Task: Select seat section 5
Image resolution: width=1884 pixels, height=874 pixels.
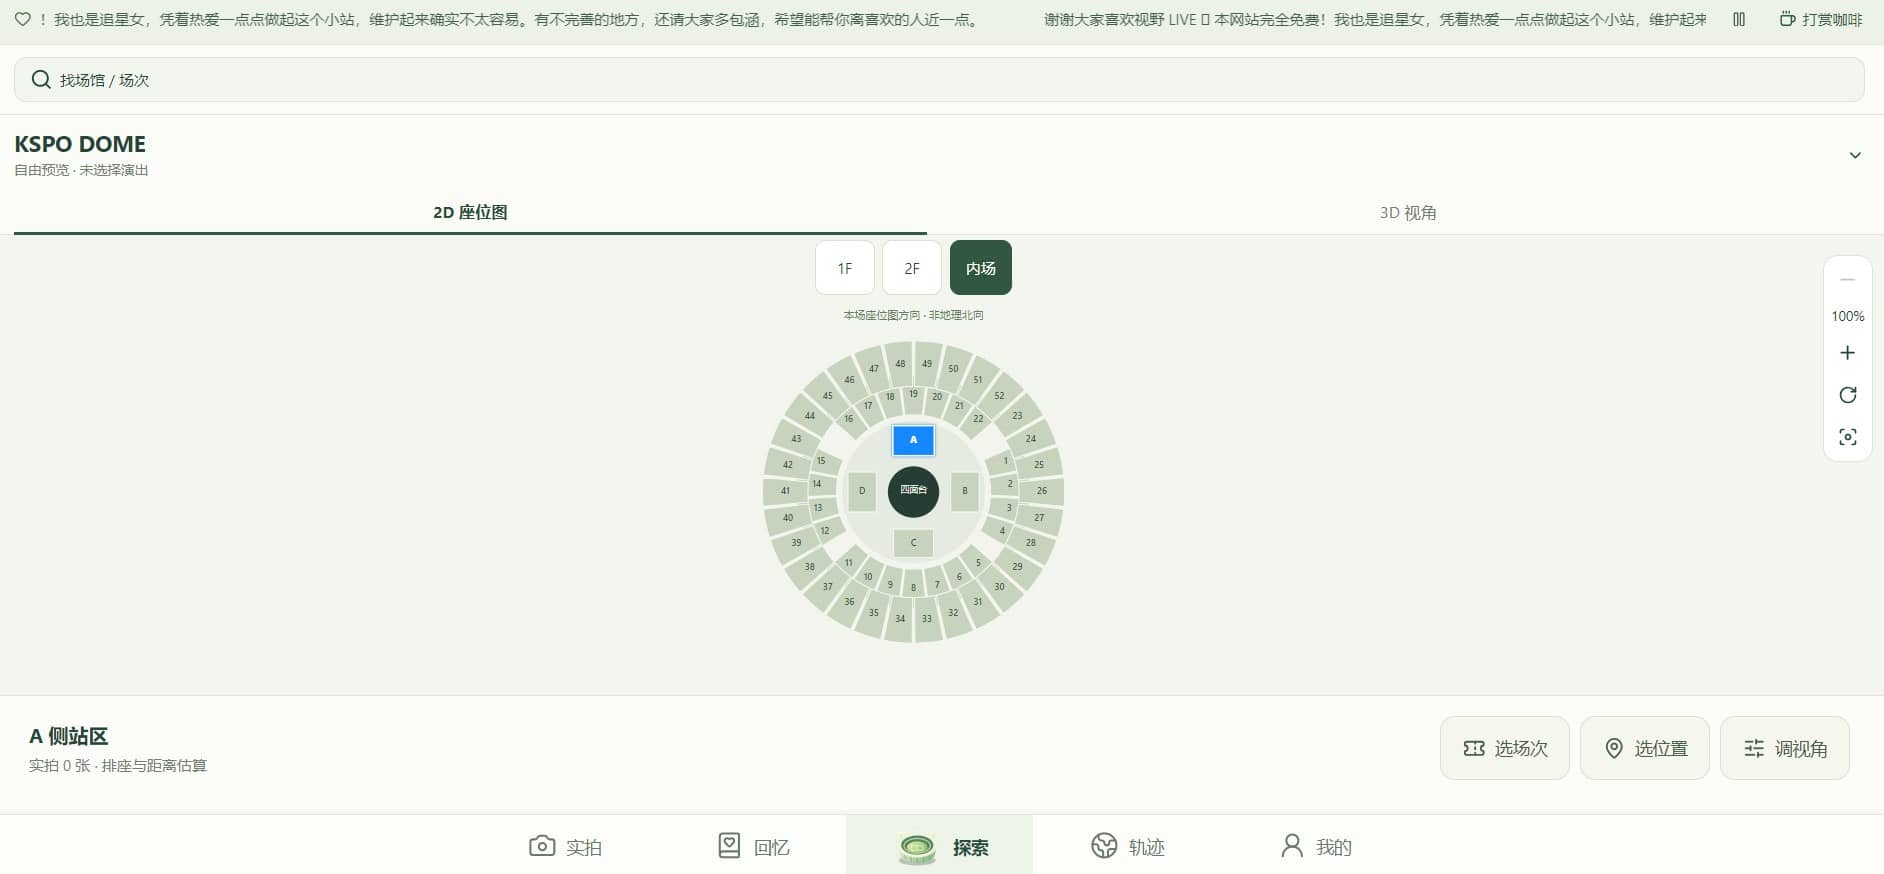Action: click(978, 563)
